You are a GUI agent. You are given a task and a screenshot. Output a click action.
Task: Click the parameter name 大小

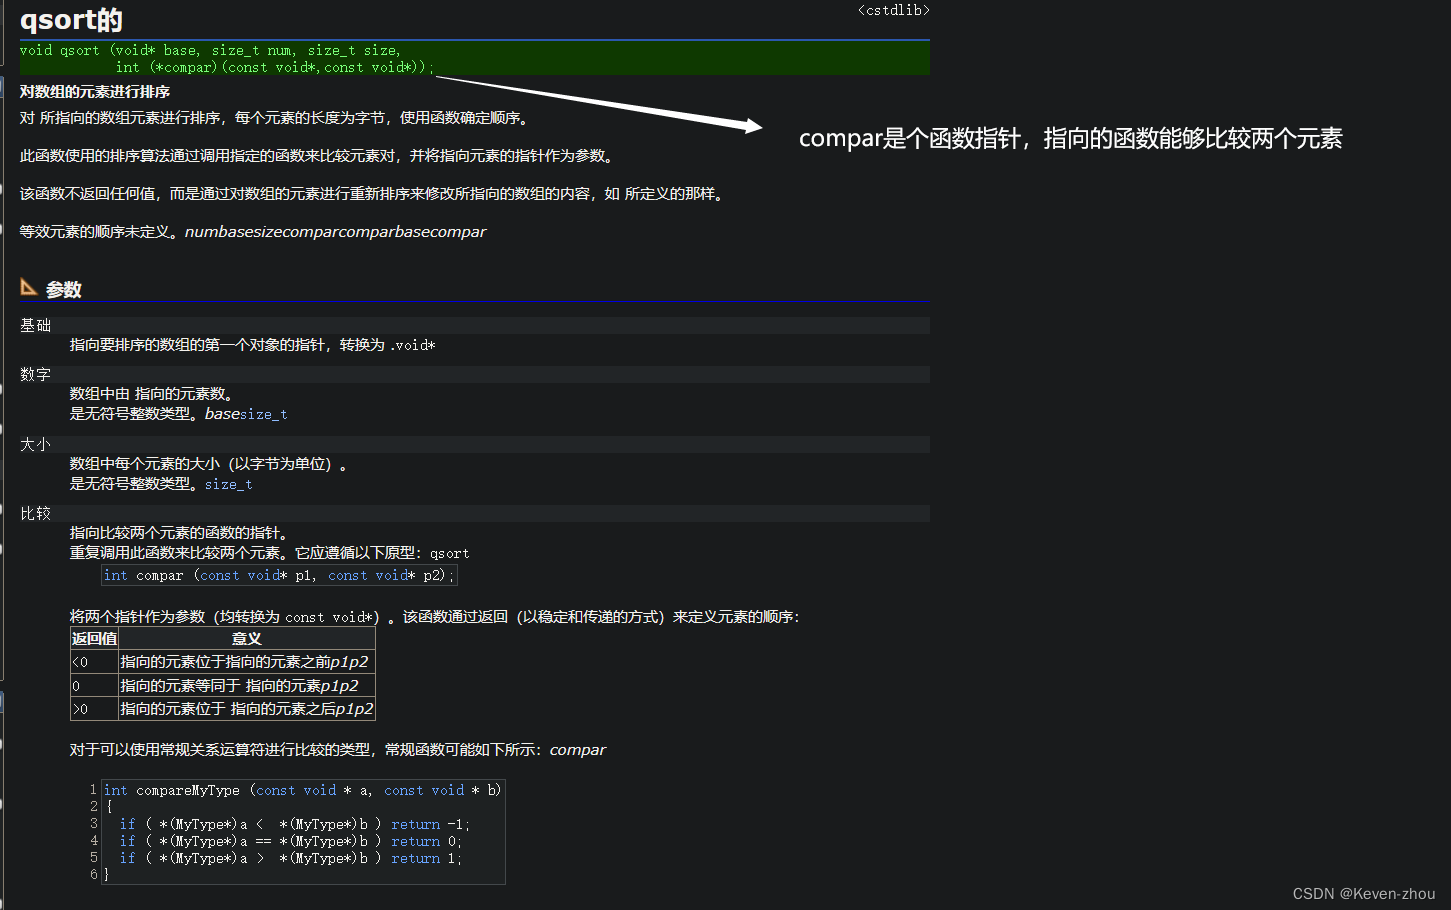click(35, 445)
